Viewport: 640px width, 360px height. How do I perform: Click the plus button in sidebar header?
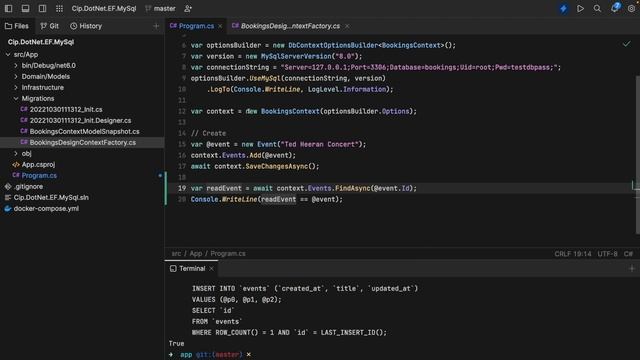point(156,26)
